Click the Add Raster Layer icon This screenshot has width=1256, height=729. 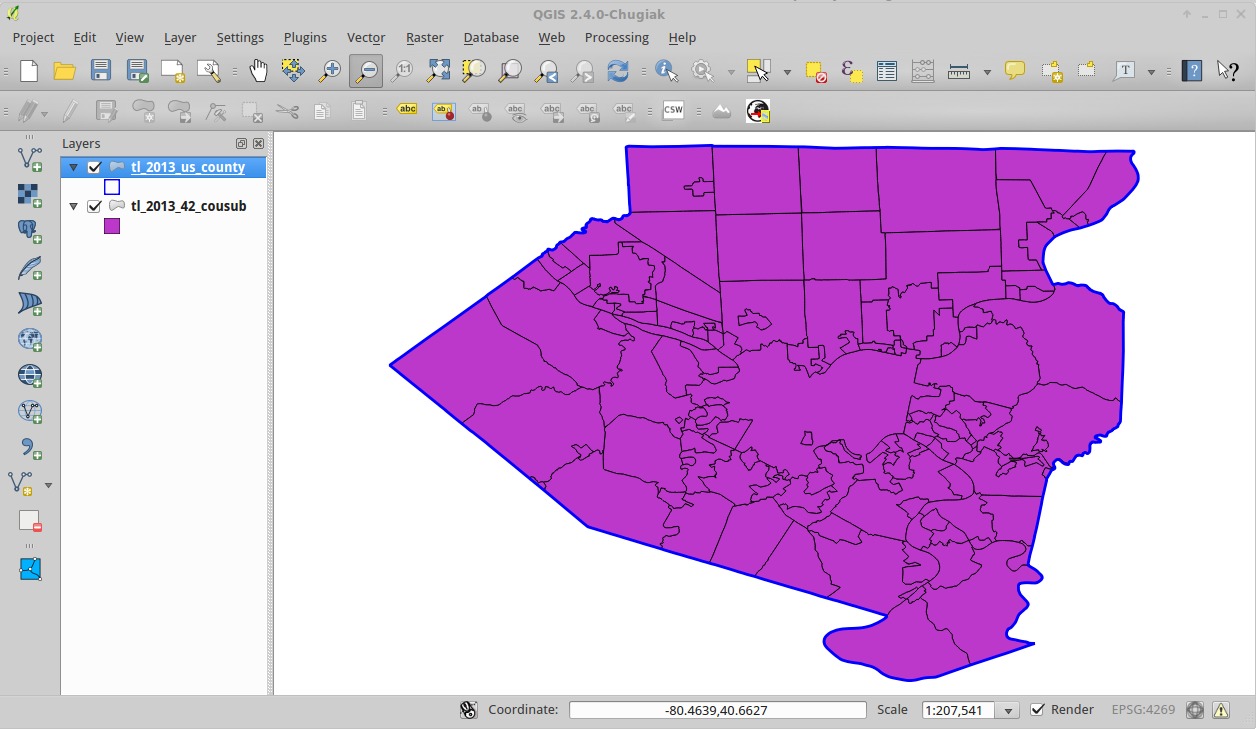(x=30, y=195)
